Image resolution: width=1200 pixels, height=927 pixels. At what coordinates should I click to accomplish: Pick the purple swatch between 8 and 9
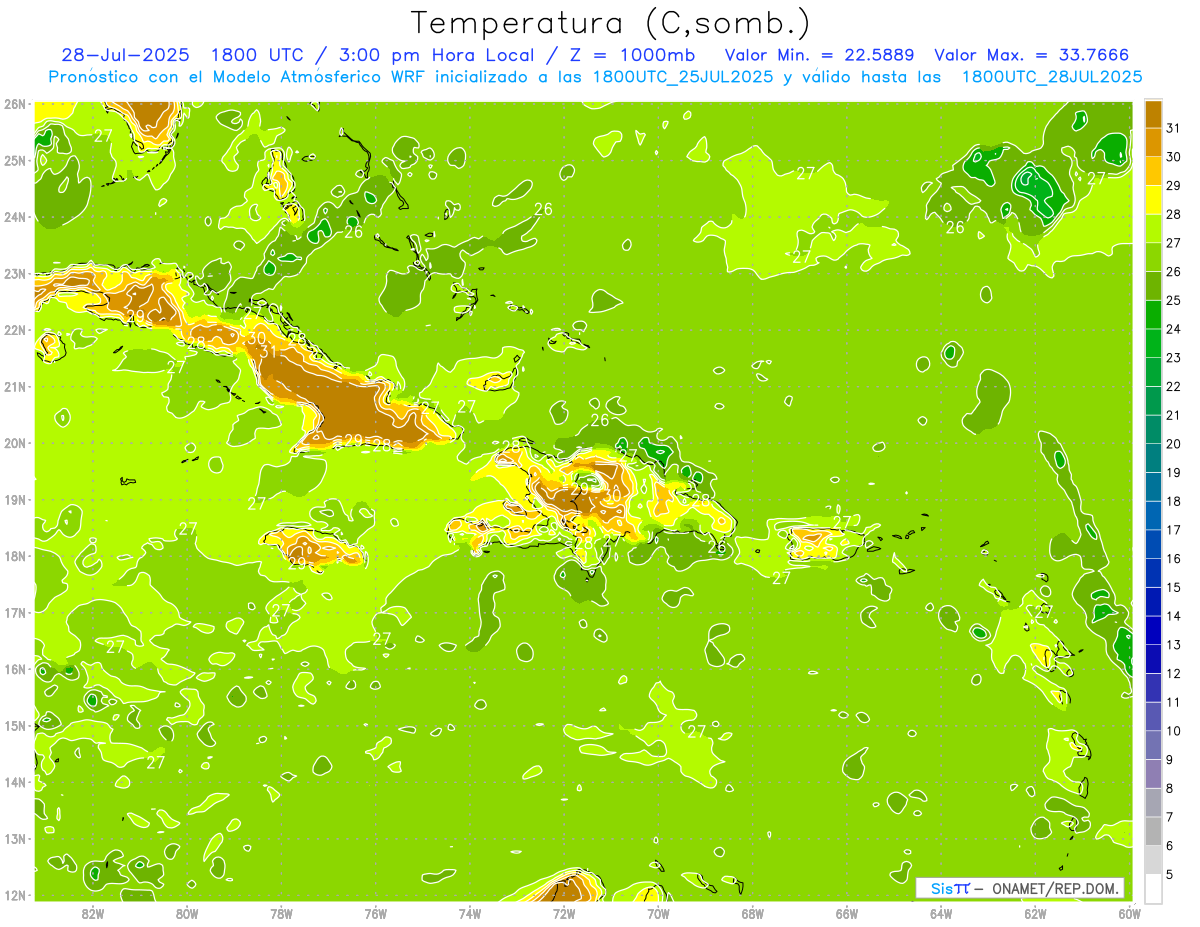pyautogui.click(x=1153, y=774)
